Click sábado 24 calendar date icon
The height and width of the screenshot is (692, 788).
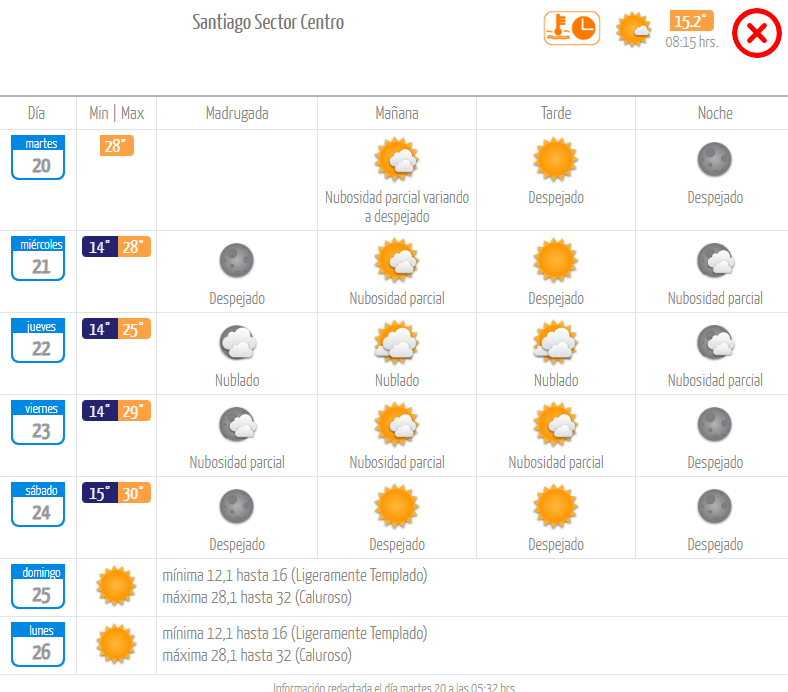38,505
